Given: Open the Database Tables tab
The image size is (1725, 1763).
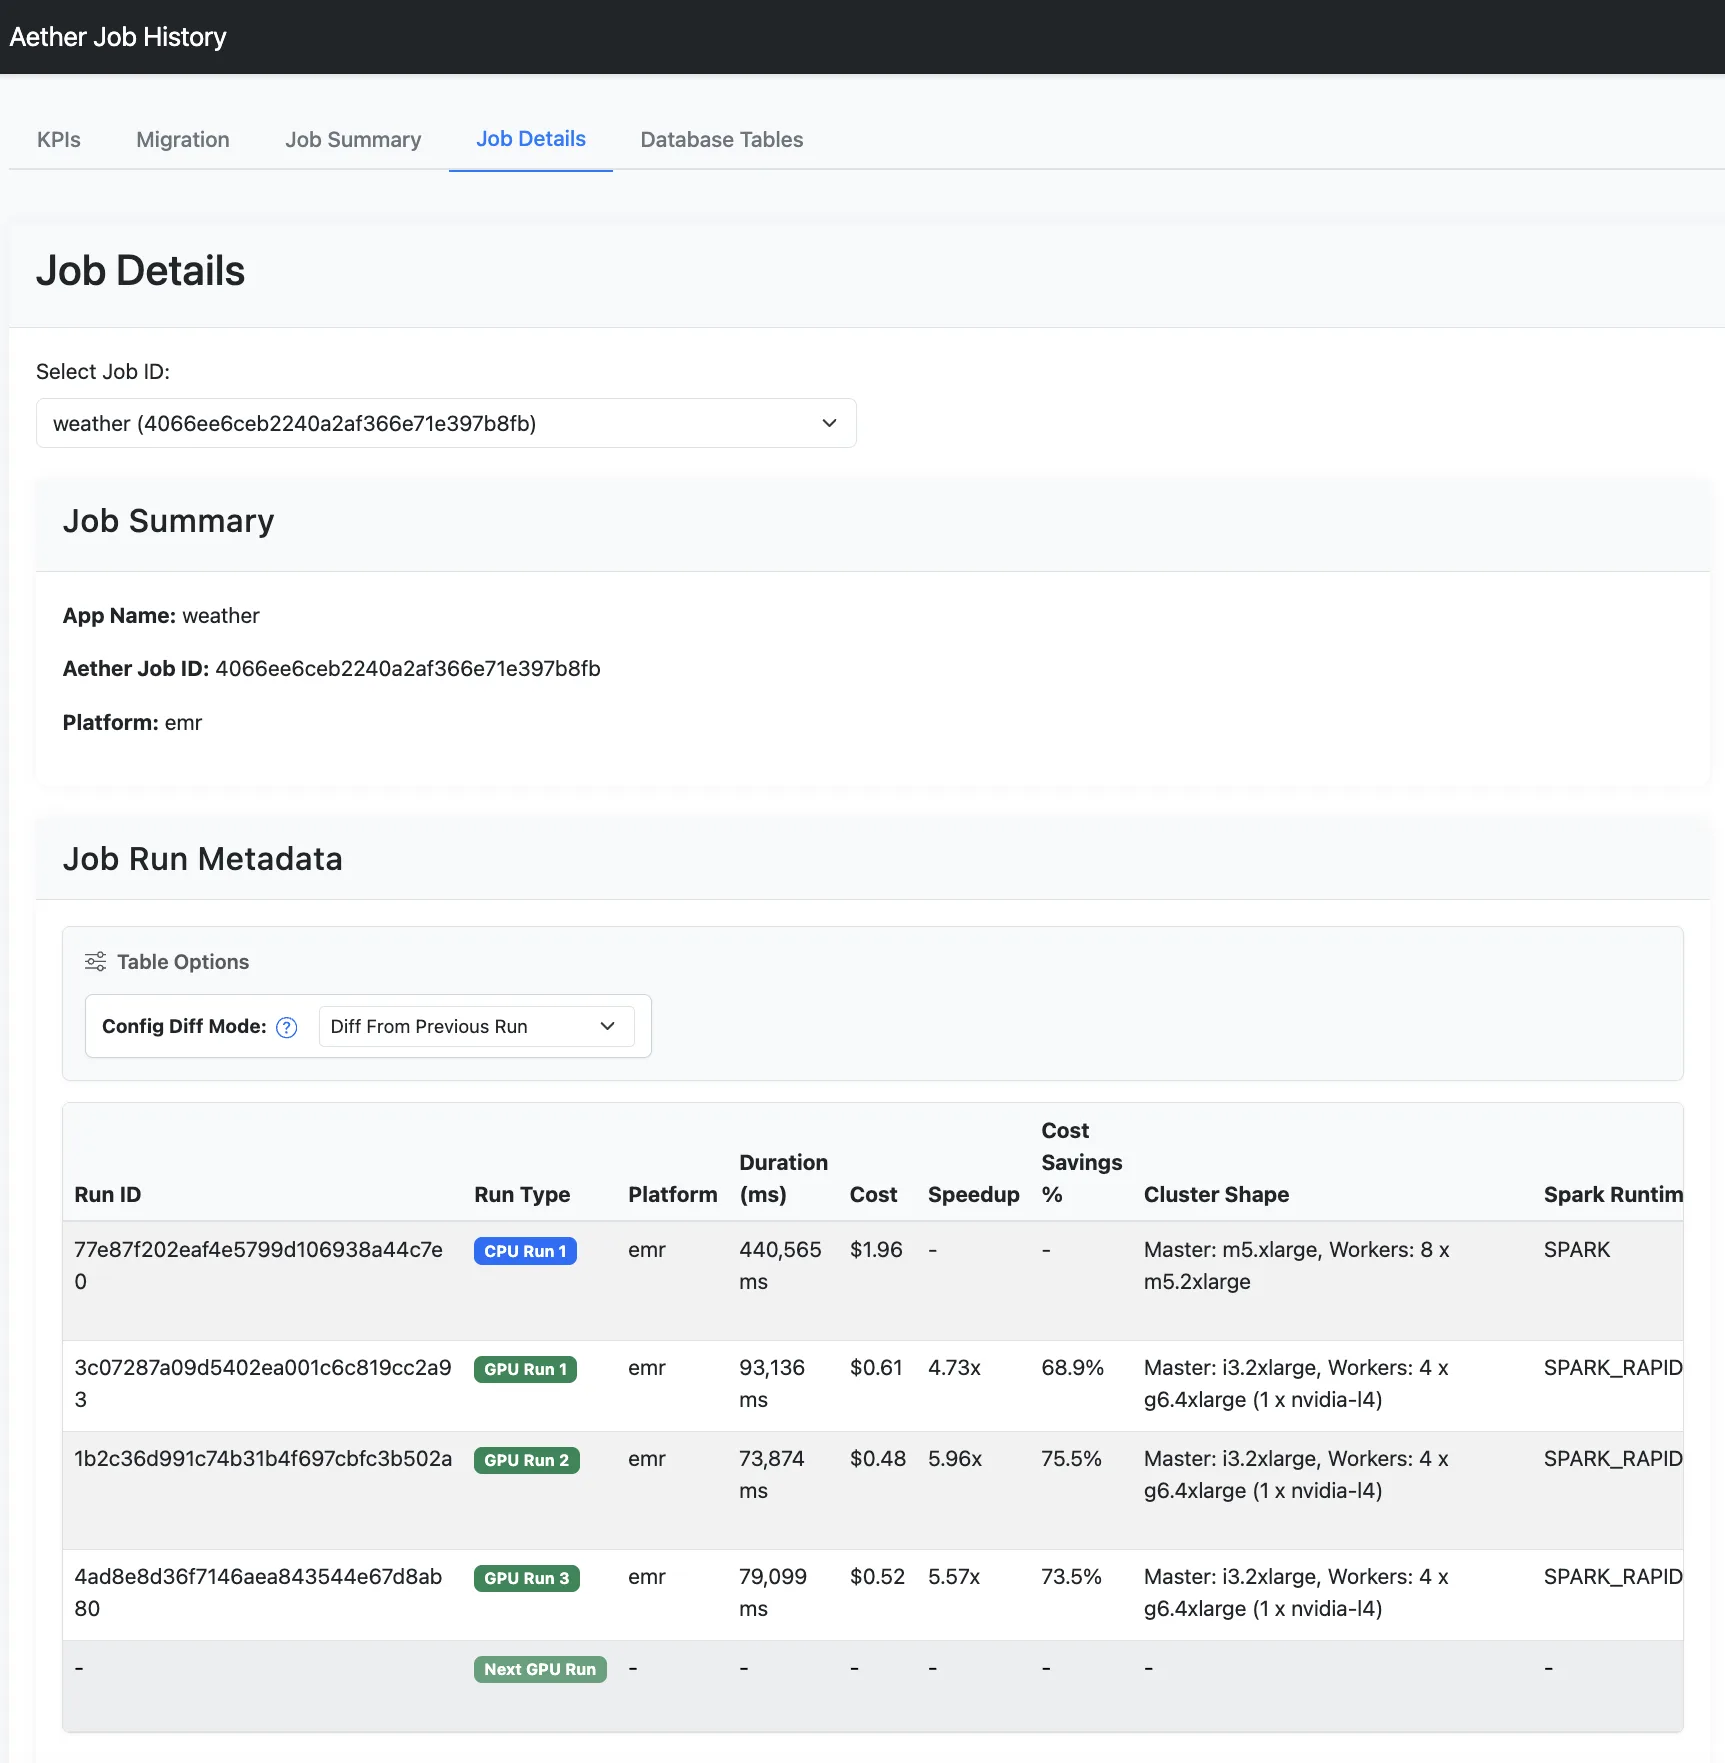Looking at the screenshot, I should [721, 139].
